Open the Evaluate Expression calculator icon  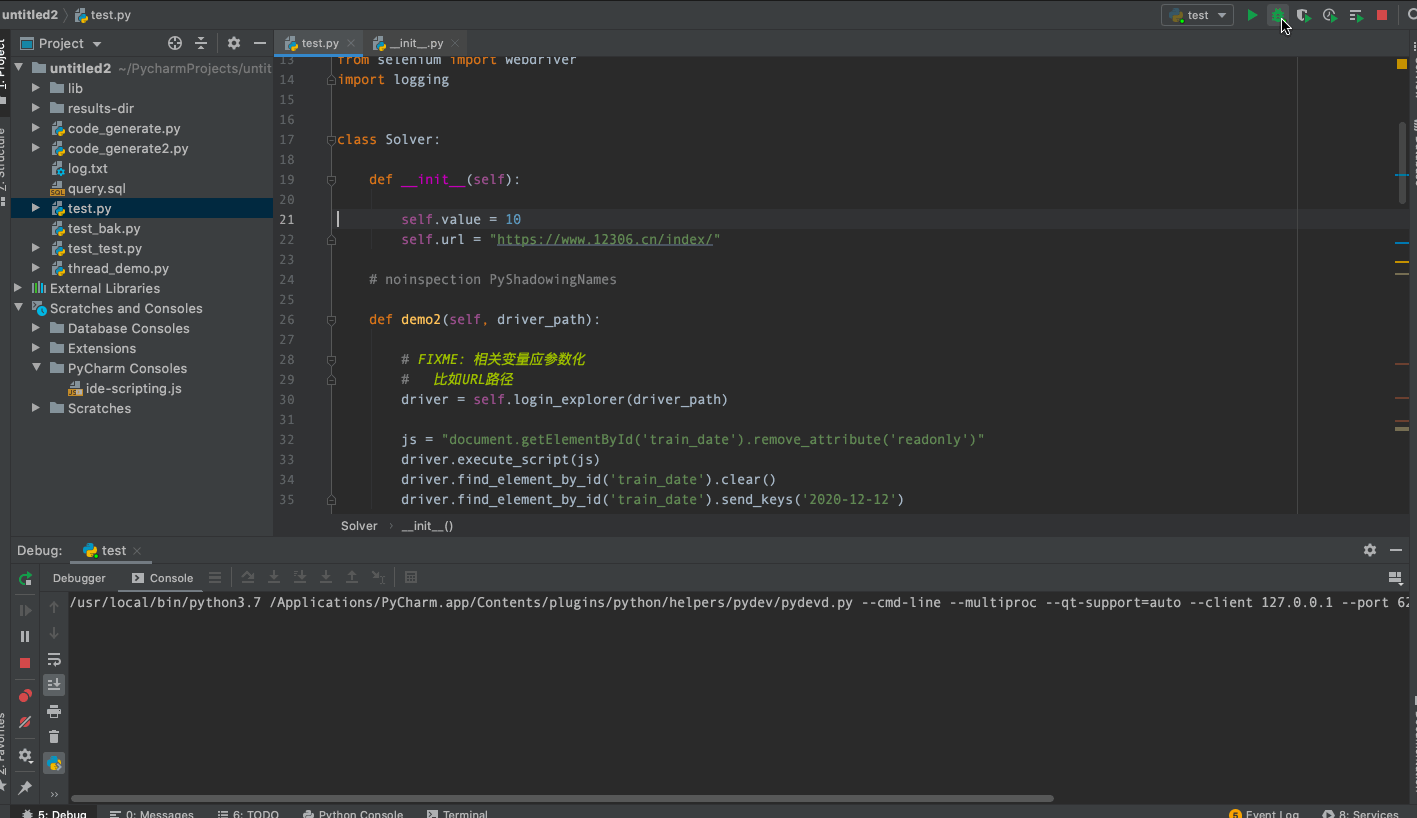(411, 577)
